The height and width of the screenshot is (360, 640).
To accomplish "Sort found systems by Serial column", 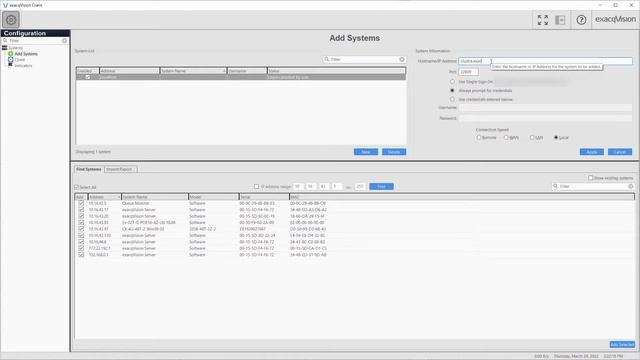I will (264, 197).
